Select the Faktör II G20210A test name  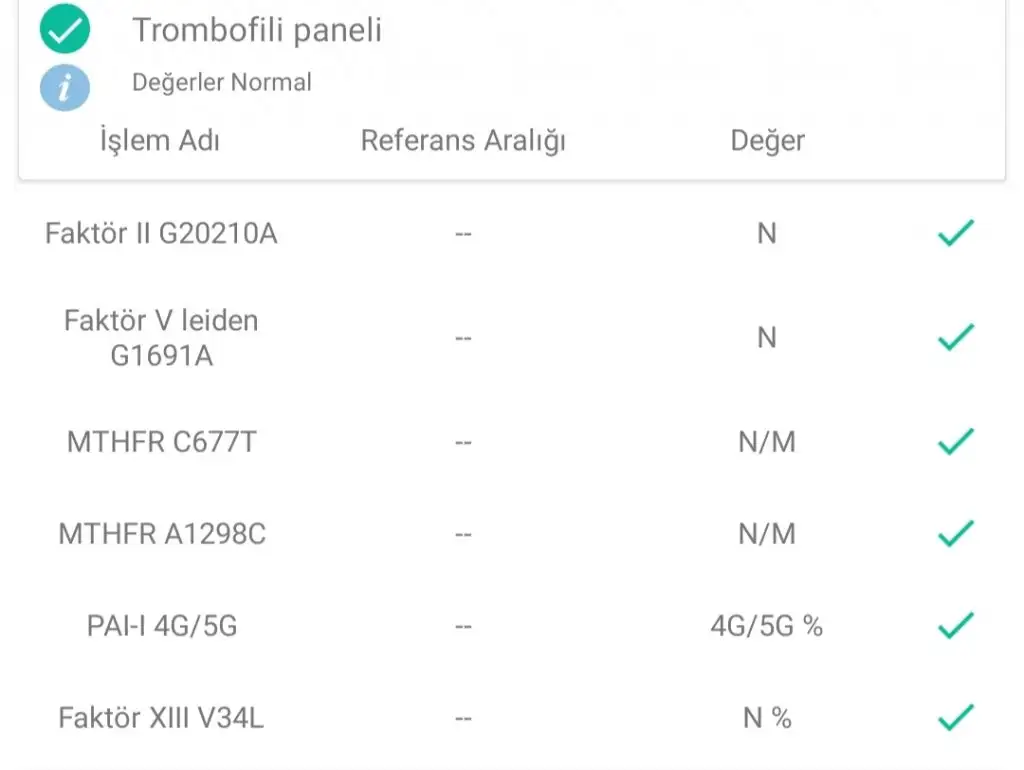(x=161, y=234)
